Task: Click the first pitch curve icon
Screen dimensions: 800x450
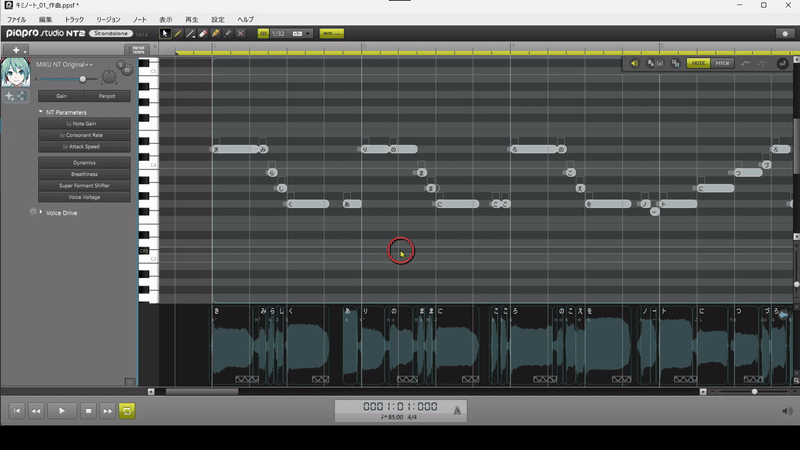Action: point(745,63)
